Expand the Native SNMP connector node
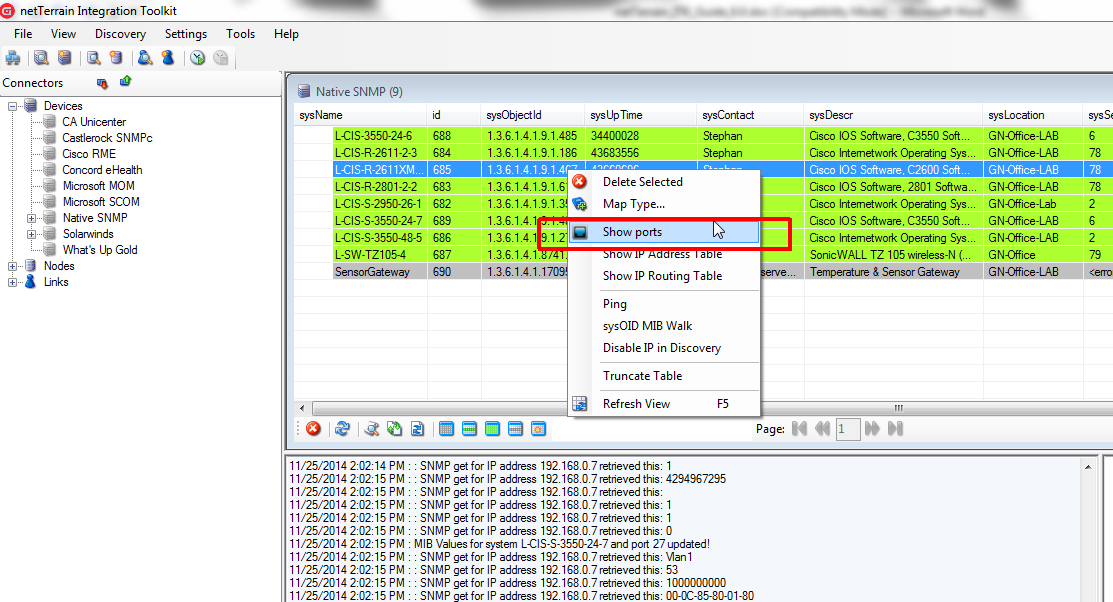 coord(32,218)
